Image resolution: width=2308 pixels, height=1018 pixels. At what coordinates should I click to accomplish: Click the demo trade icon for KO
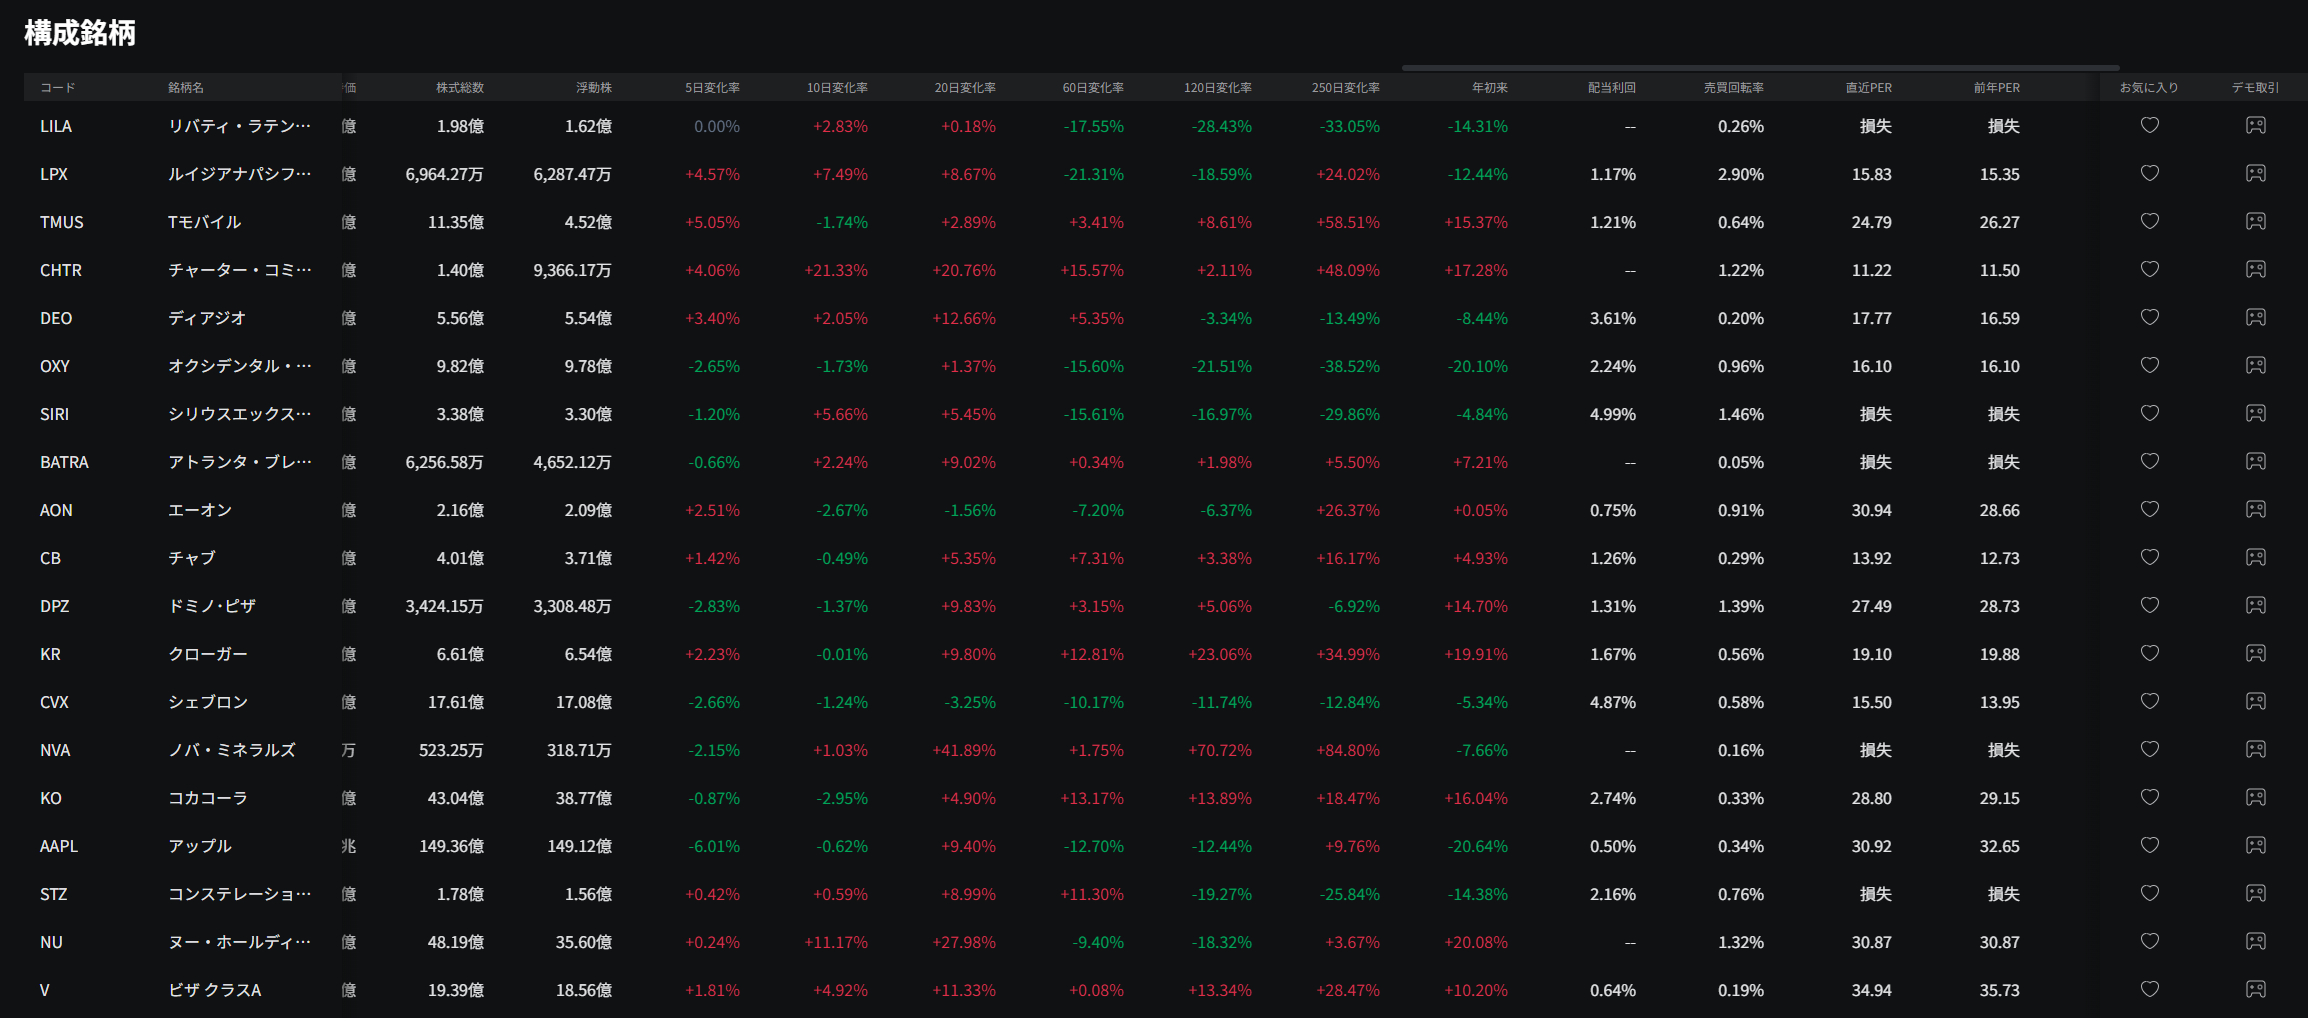(x=2256, y=798)
